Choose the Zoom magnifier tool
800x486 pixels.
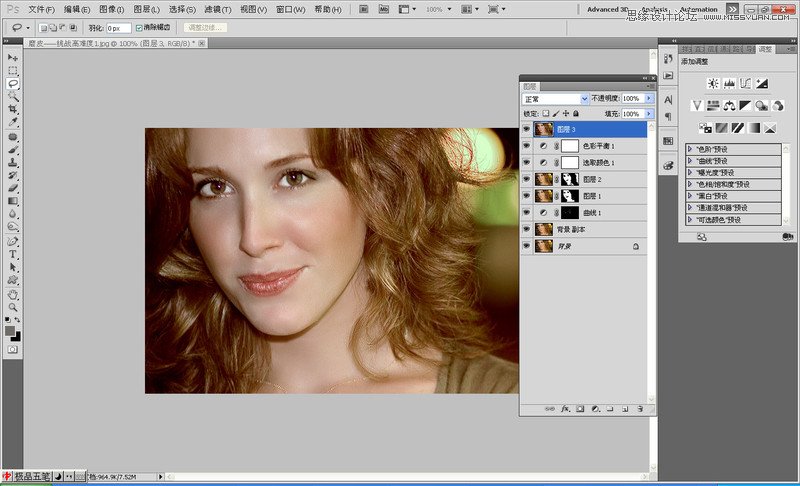[13, 307]
